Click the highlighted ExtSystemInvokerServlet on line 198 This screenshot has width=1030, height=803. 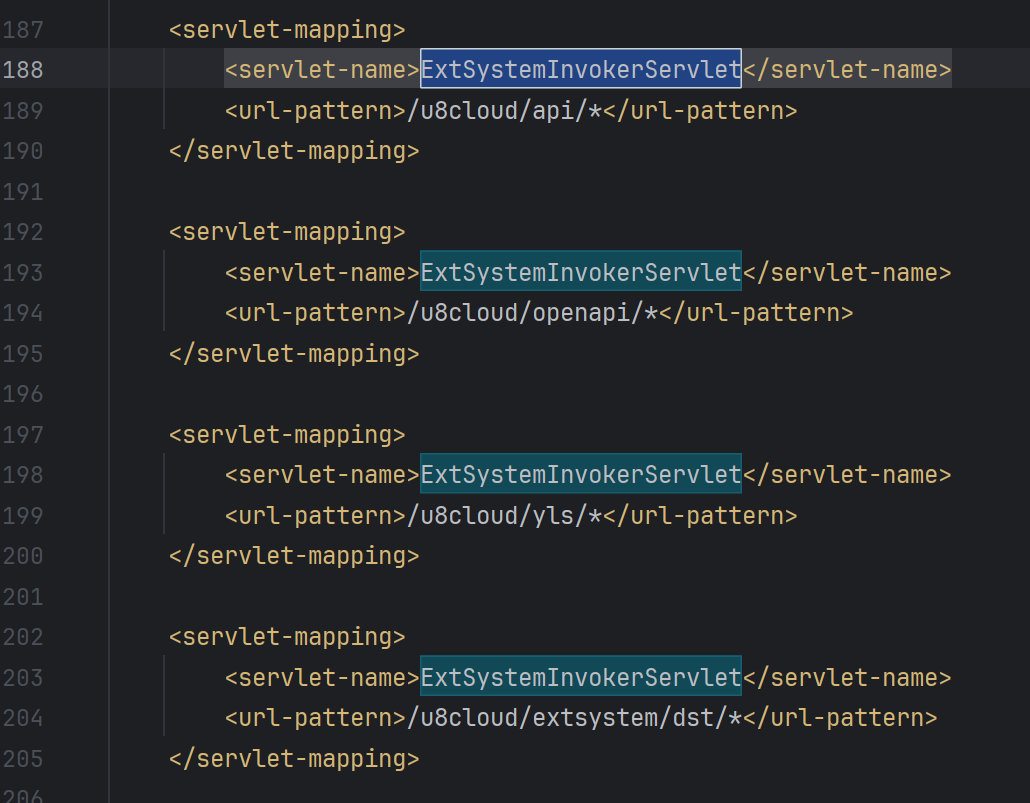(580, 475)
